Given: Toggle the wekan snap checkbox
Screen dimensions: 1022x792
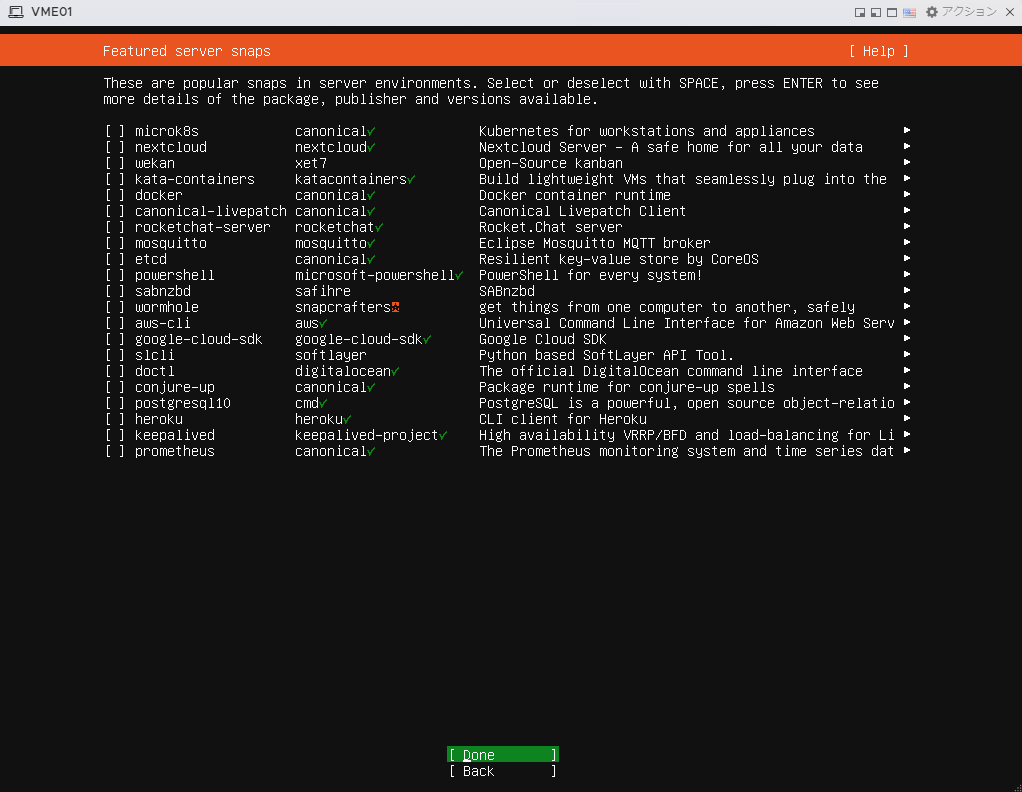Looking at the screenshot, I should (115, 163).
